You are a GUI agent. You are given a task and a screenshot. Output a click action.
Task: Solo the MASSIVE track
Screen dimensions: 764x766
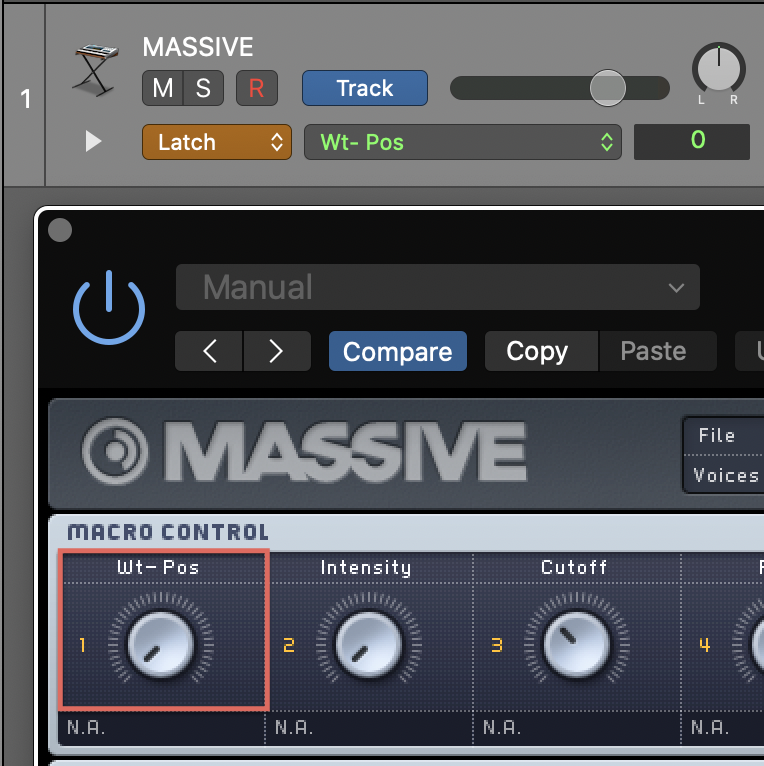coord(204,88)
